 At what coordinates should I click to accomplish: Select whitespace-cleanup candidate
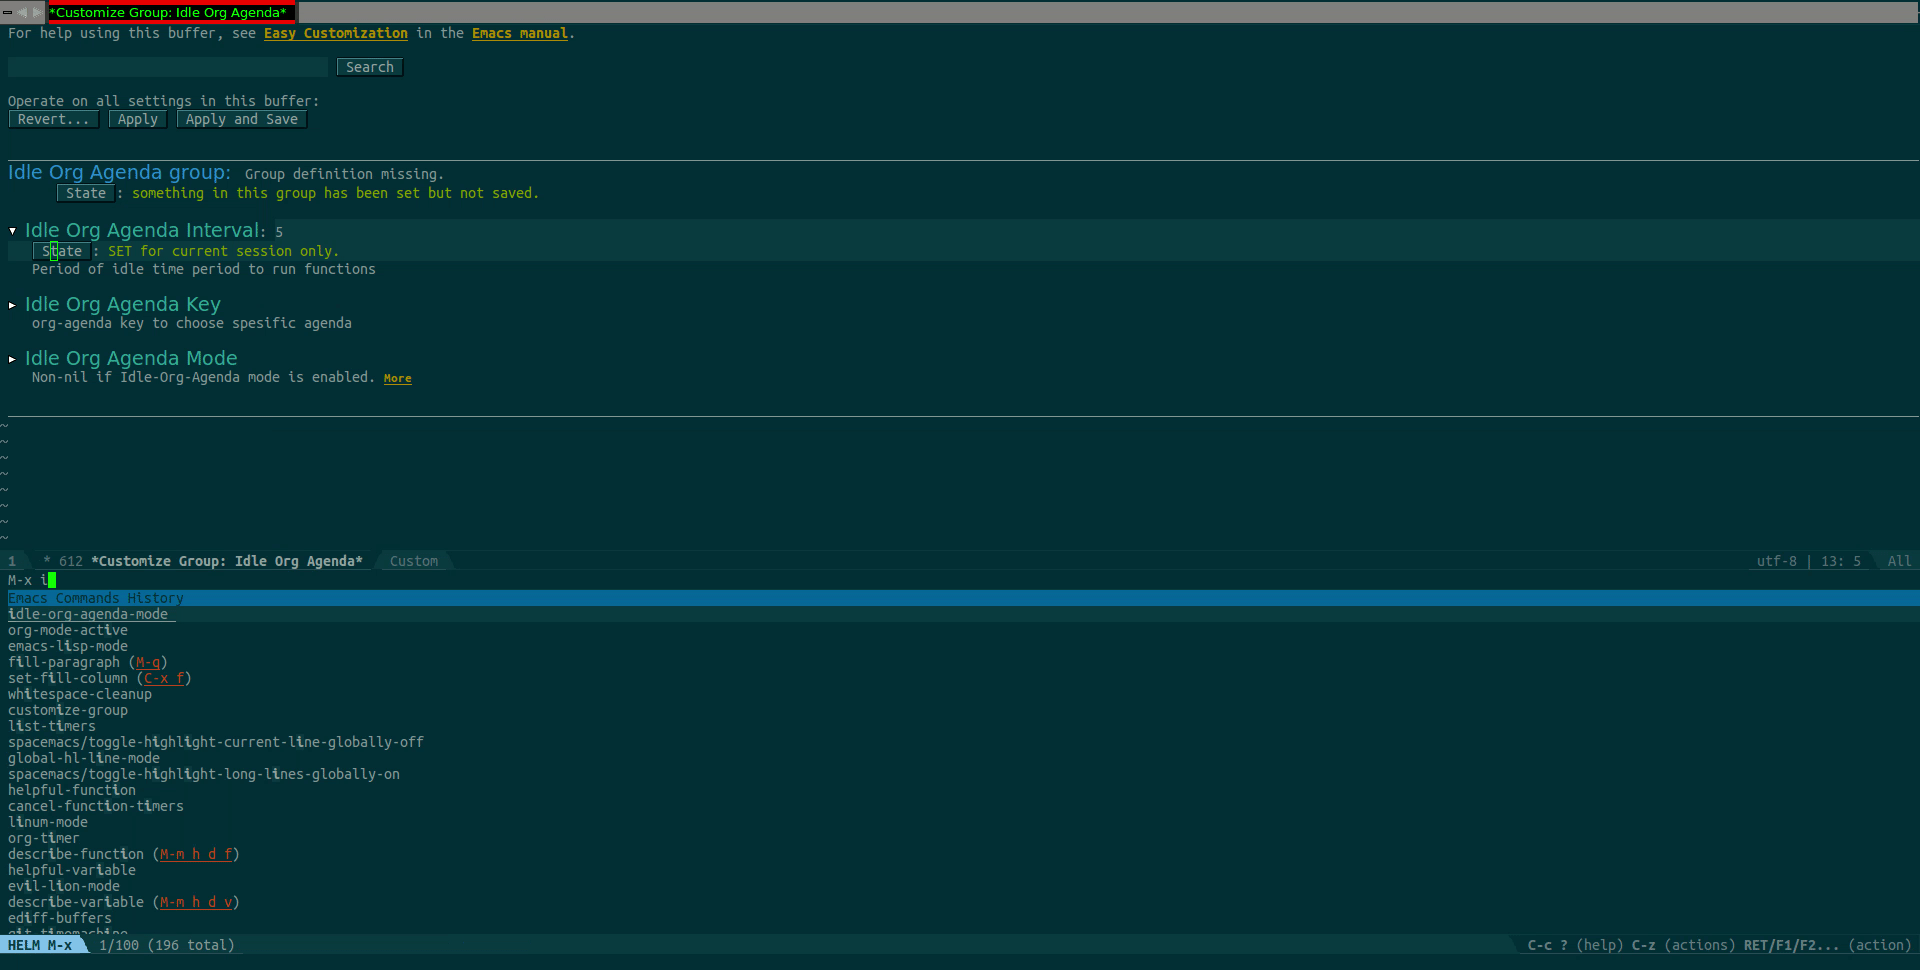pyautogui.click(x=80, y=694)
